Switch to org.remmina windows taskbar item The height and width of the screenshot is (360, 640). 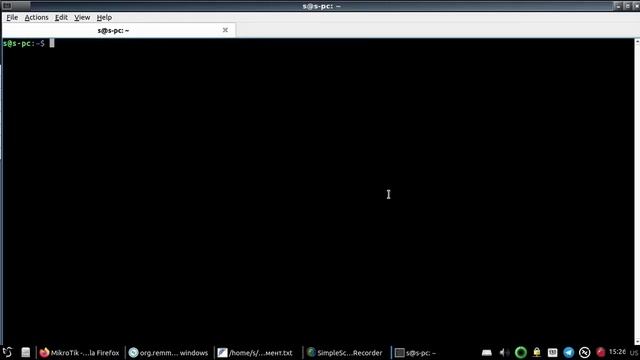169,353
